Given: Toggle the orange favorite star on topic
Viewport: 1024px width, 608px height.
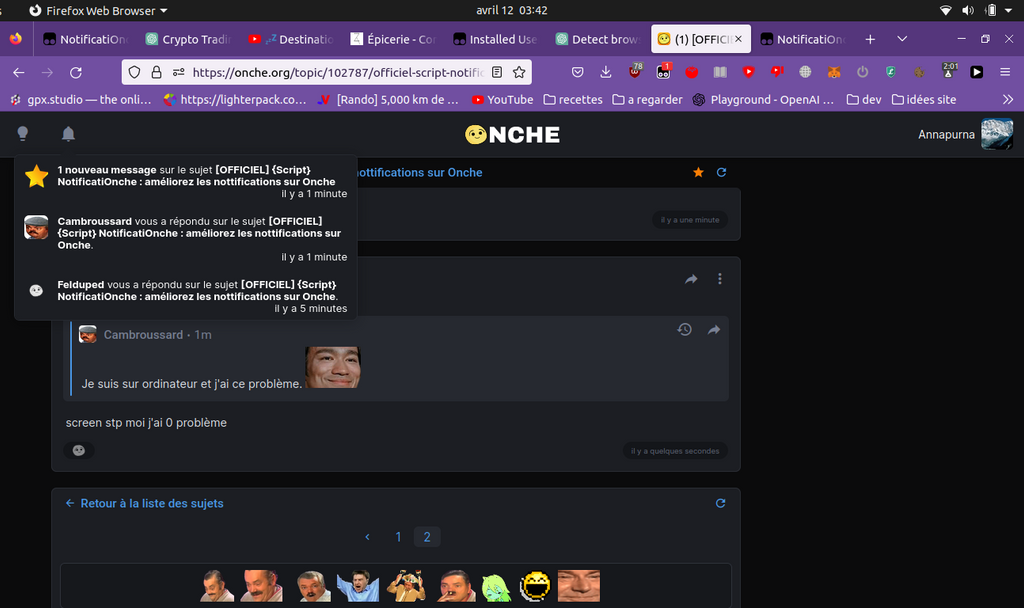Looking at the screenshot, I should [x=698, y=172].
